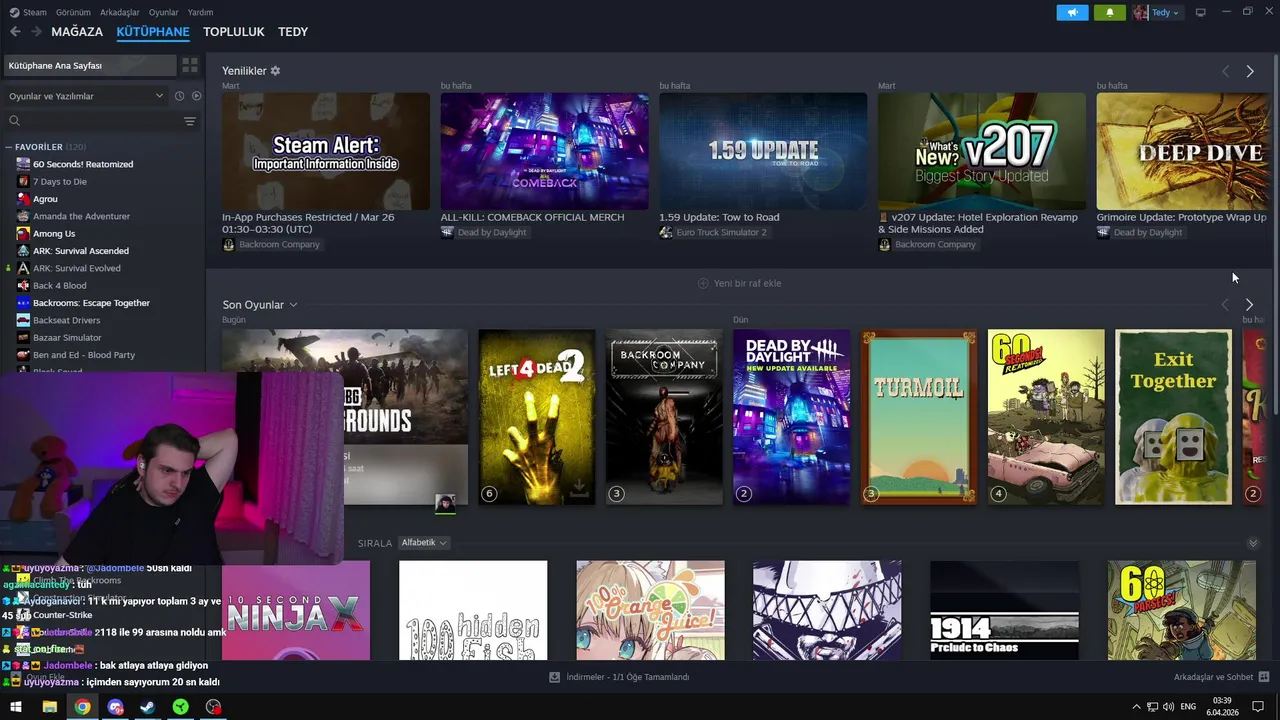Screen dimensions: 1280x720
Task: Open the Görünüm menu
Action: coord(73,12)
